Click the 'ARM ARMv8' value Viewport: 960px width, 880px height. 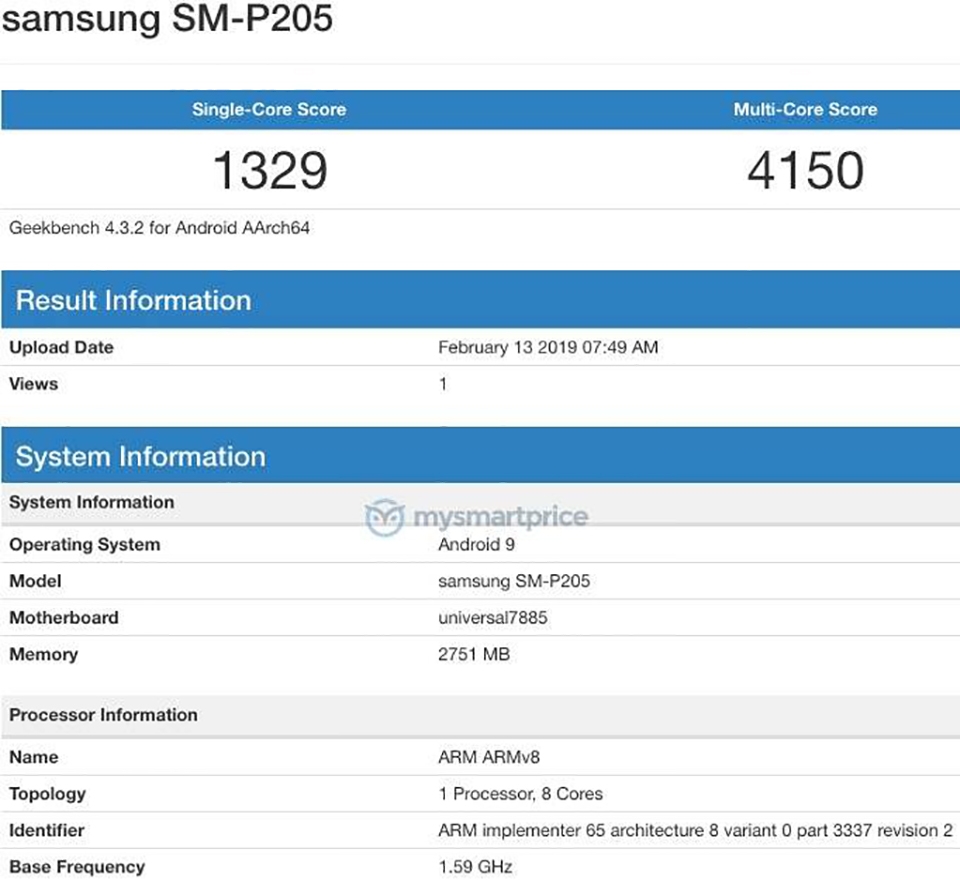click(x=489, y=758)
